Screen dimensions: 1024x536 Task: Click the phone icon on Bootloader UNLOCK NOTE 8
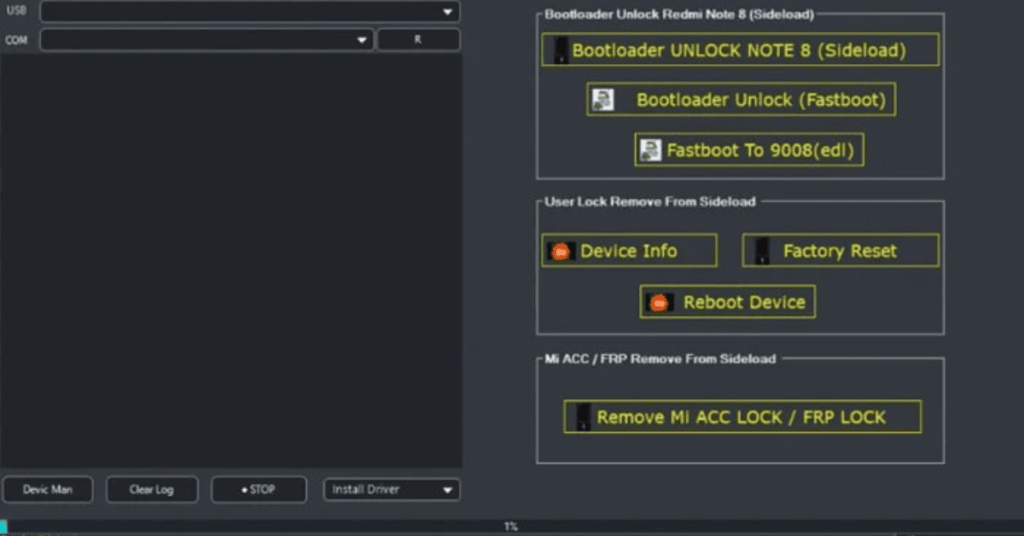click(561, 50)
